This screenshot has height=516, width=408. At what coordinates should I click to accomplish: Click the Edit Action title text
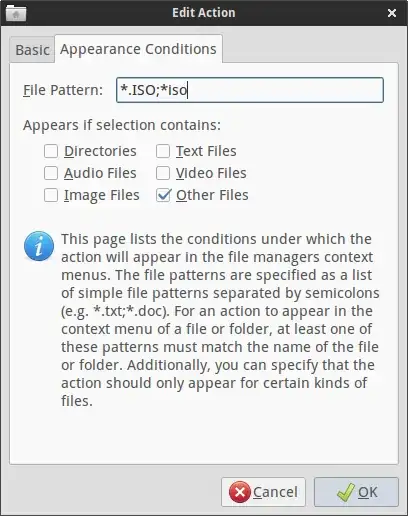tap(204, 13)
